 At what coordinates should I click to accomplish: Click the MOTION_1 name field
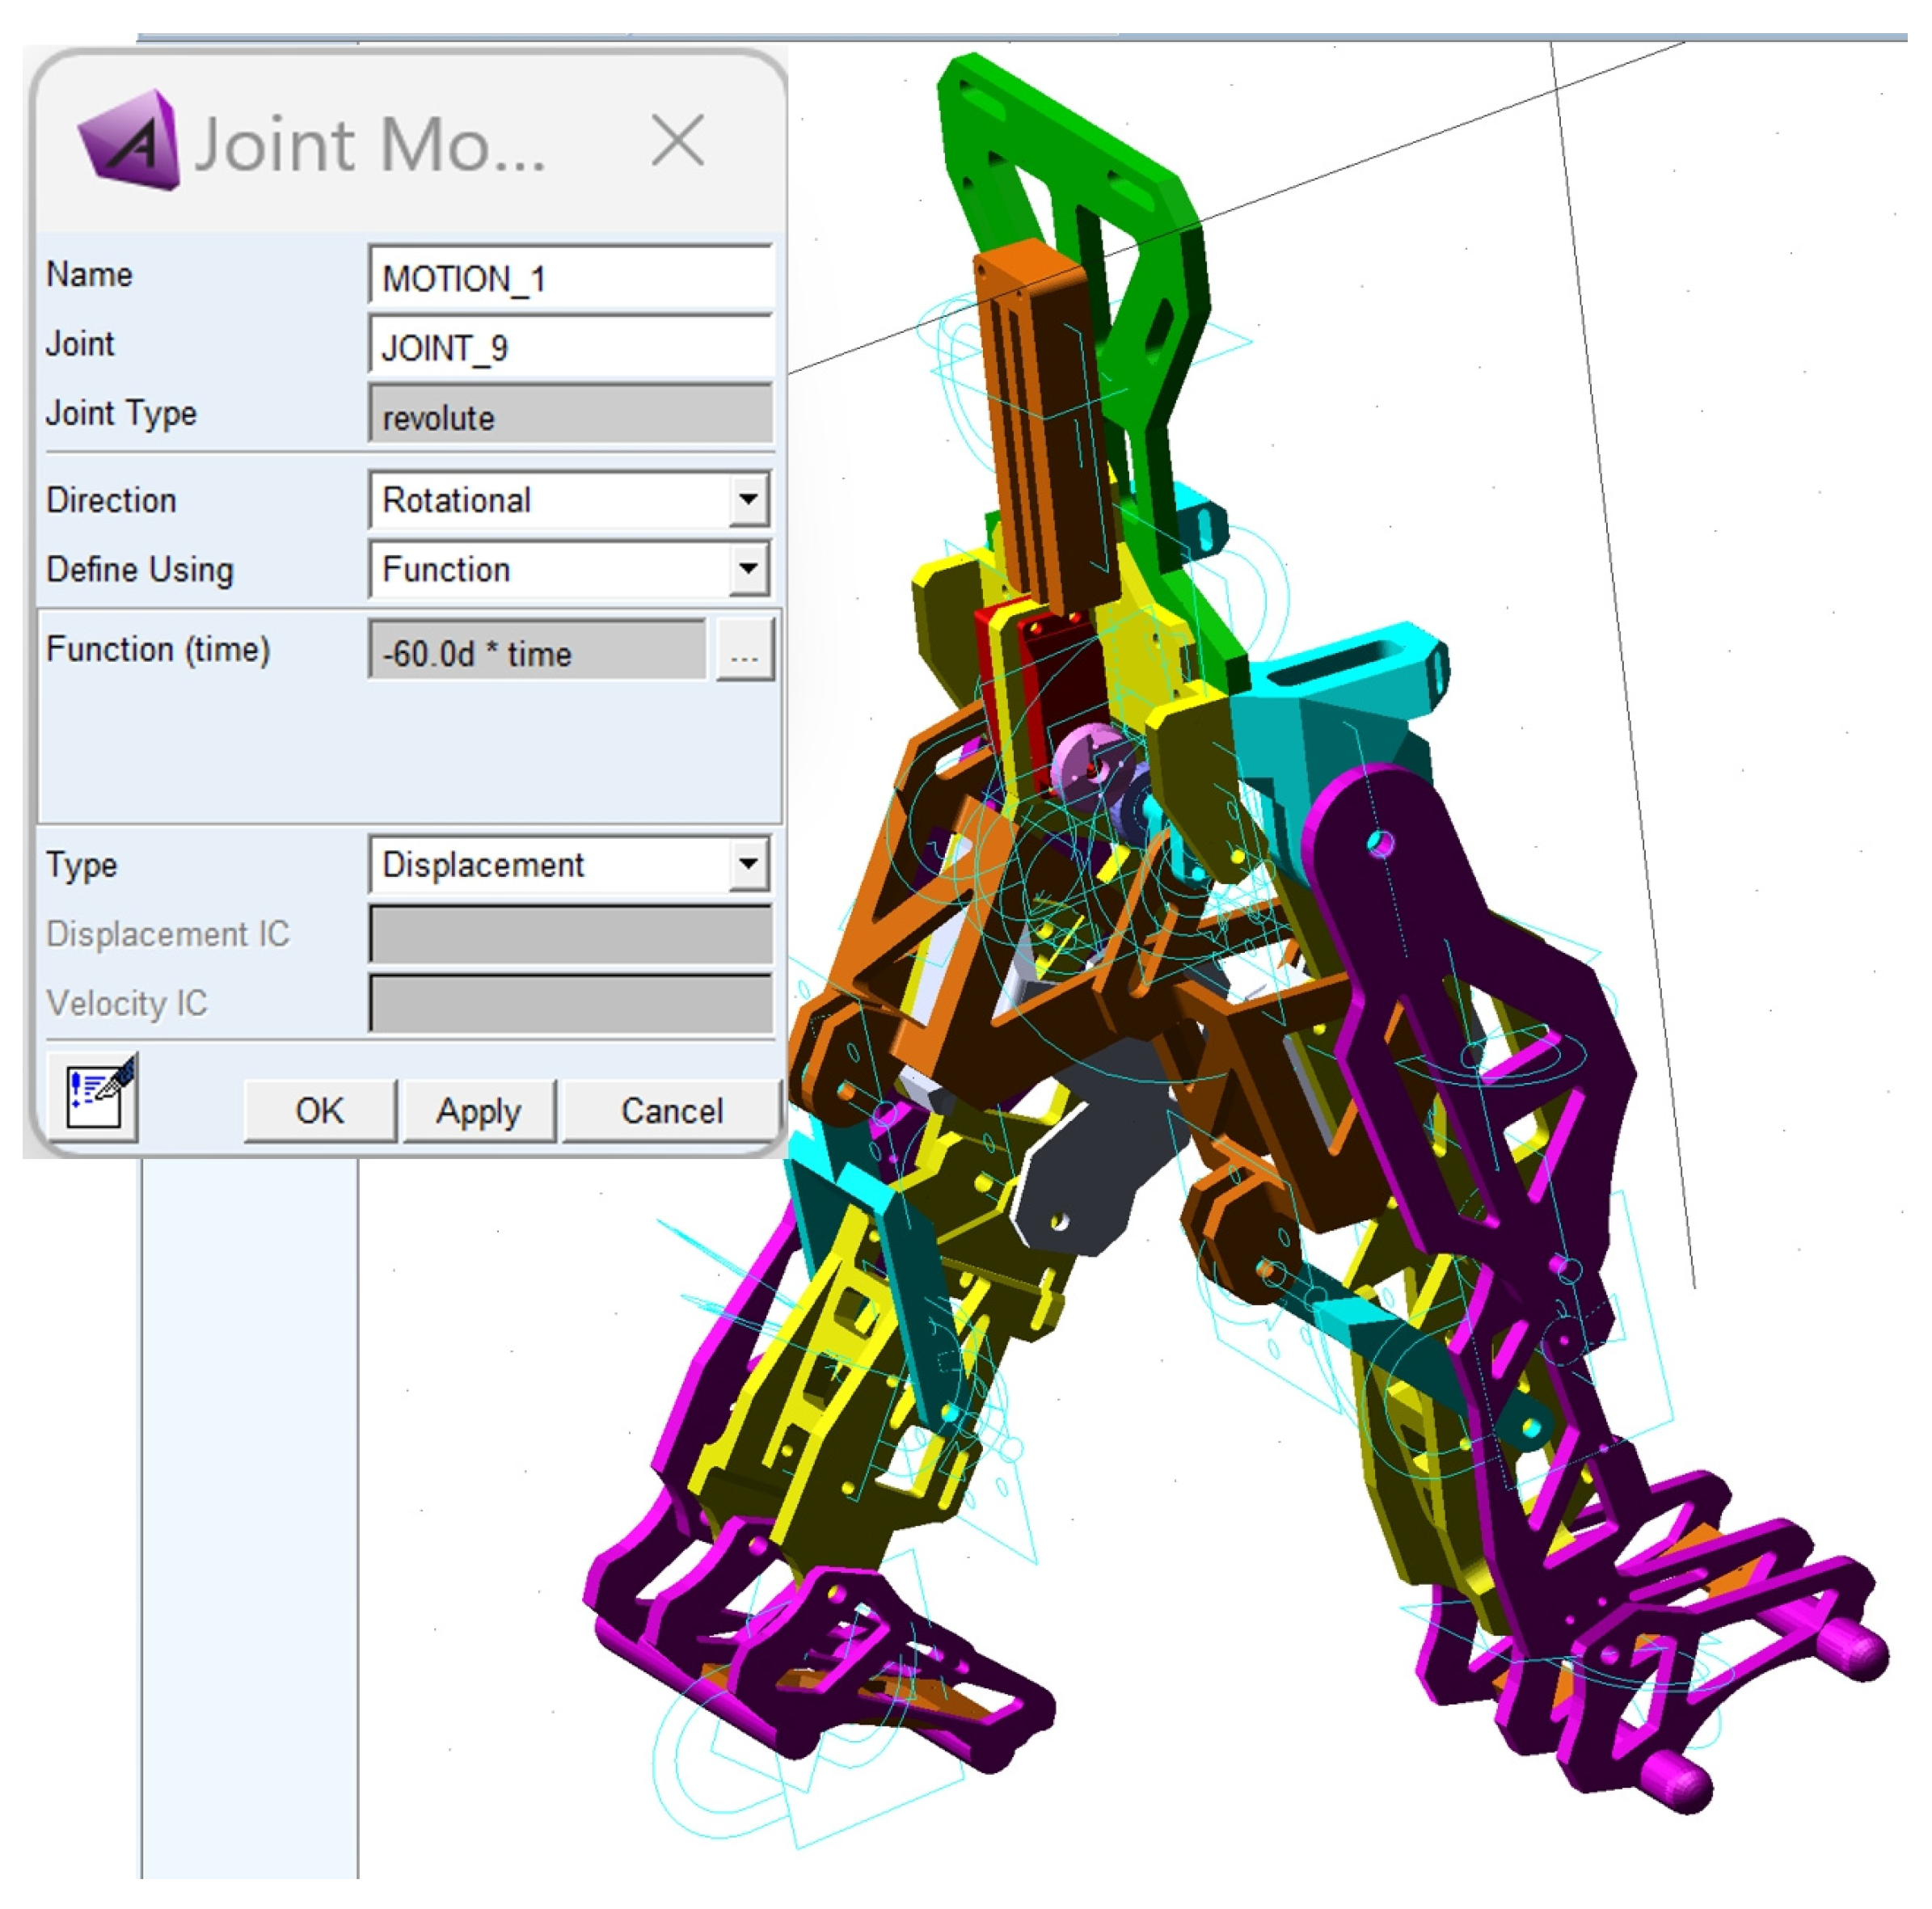pyautogui.click(x=569, y=278)
